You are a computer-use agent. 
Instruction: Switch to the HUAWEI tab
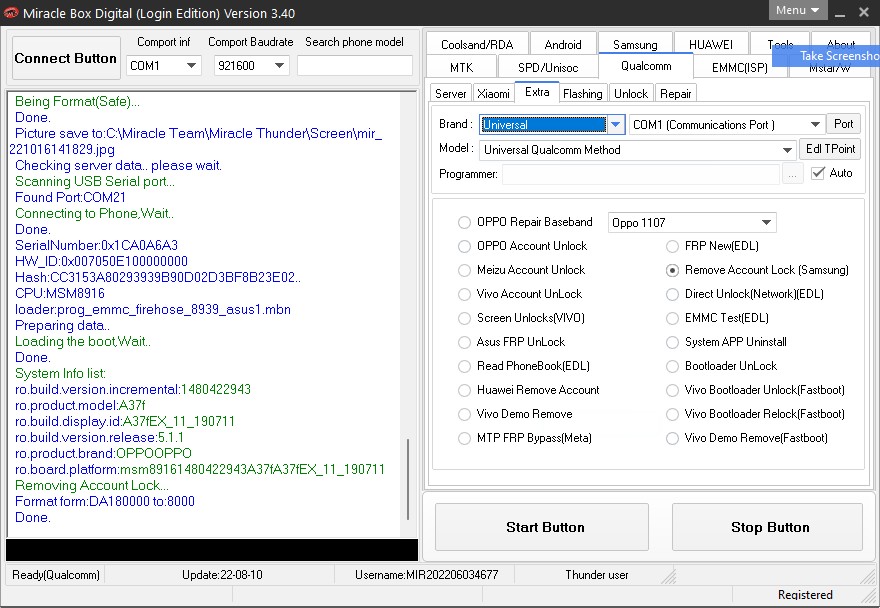coord(711,44)
